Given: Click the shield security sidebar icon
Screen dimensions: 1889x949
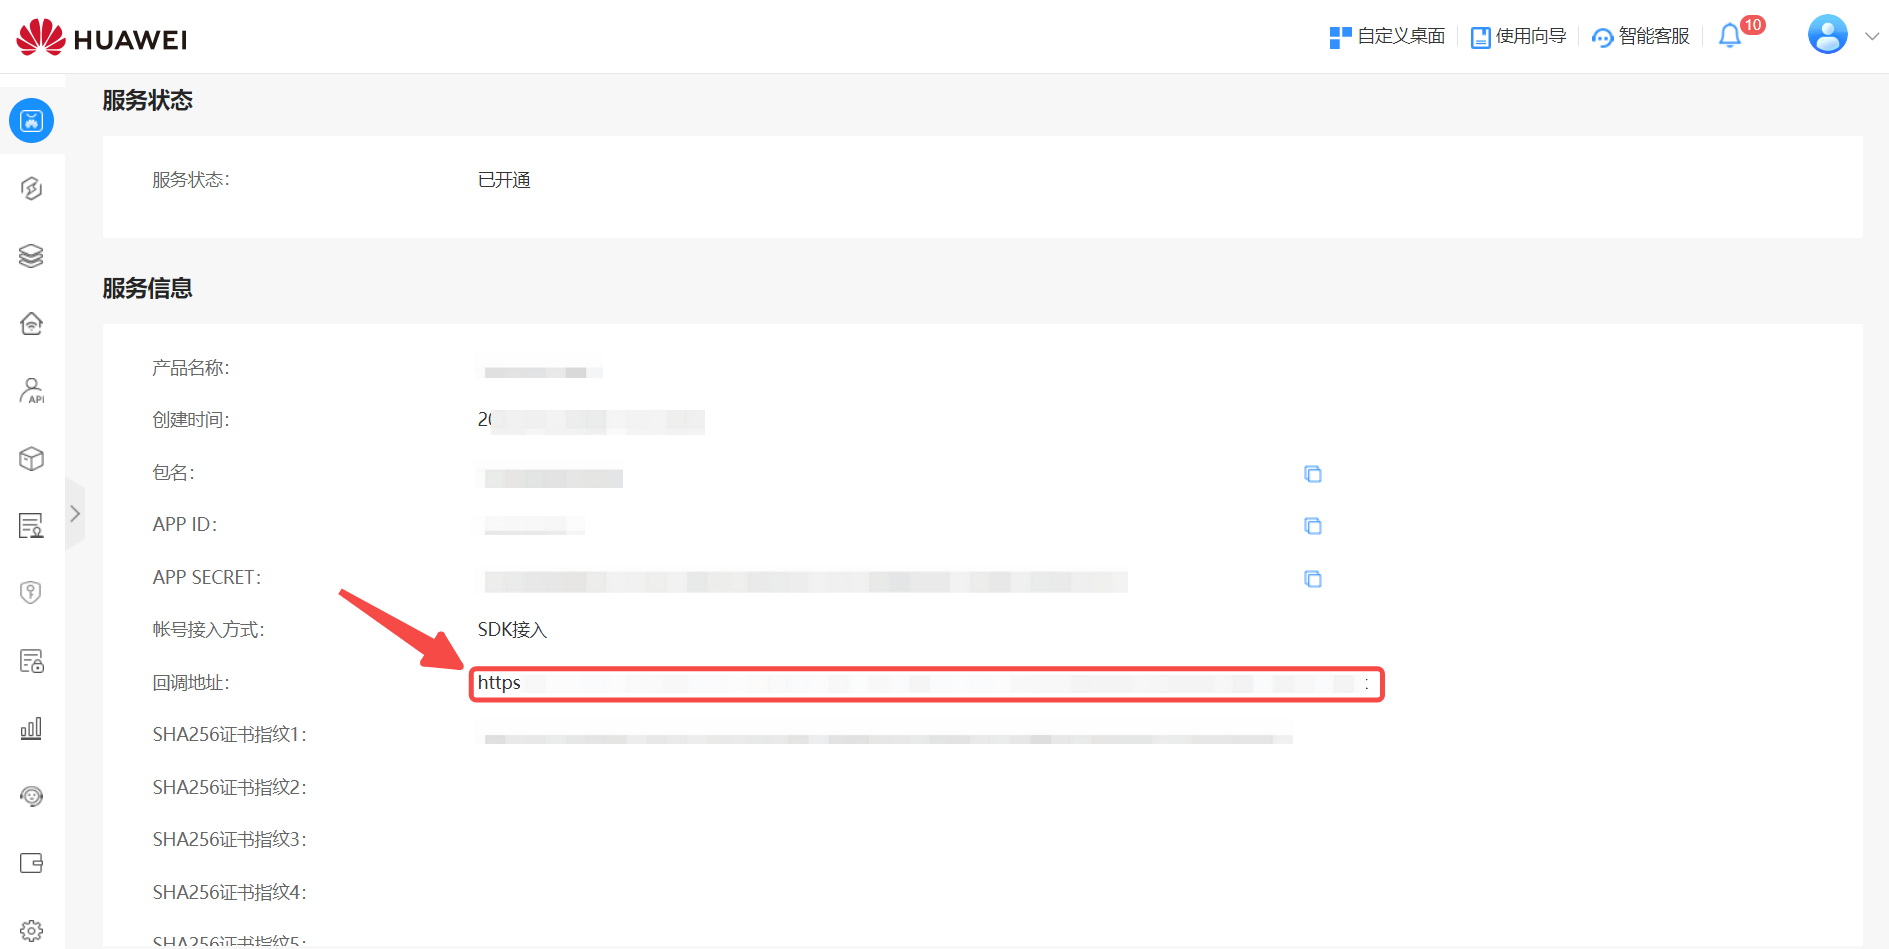Looking at the screenshot, I should point(31,593).
